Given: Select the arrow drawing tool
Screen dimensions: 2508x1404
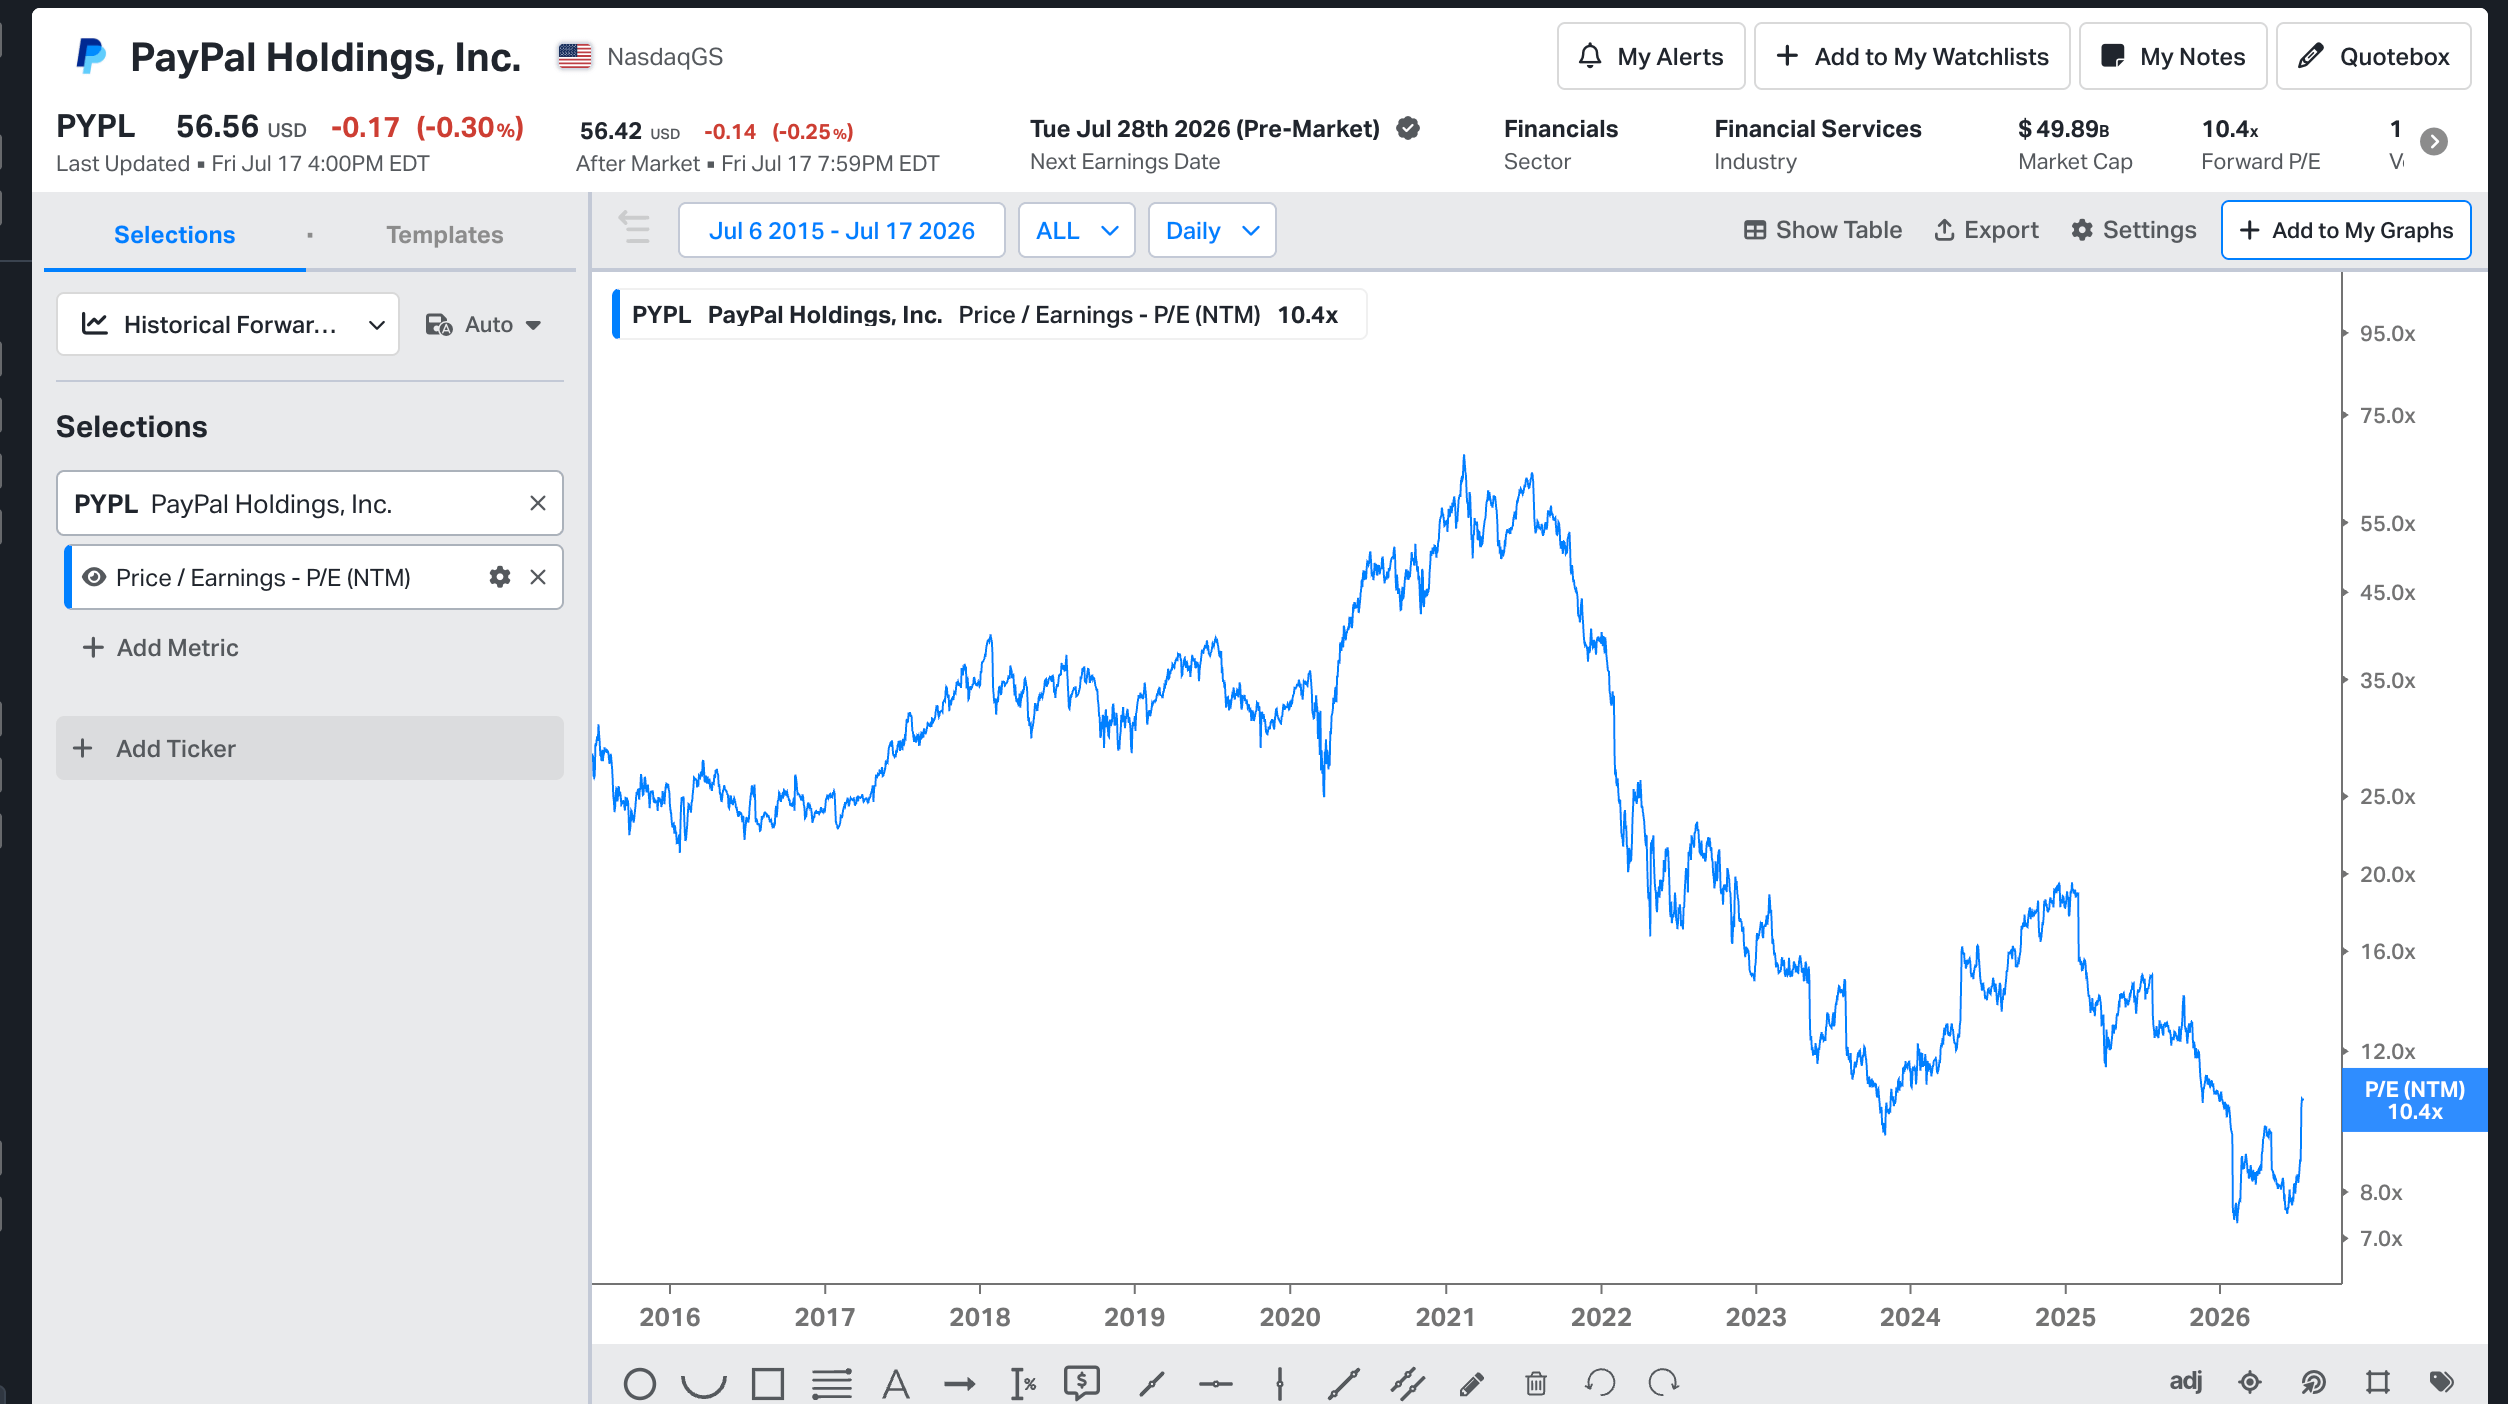Looking at the screenshot, I should pyautogui.click(x=959, y=1383).
